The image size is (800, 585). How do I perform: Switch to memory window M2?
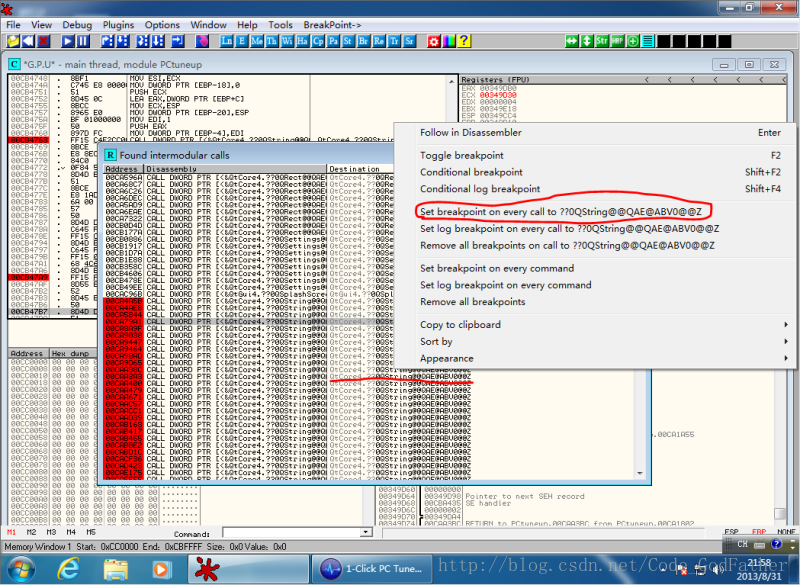click(31, 532)
